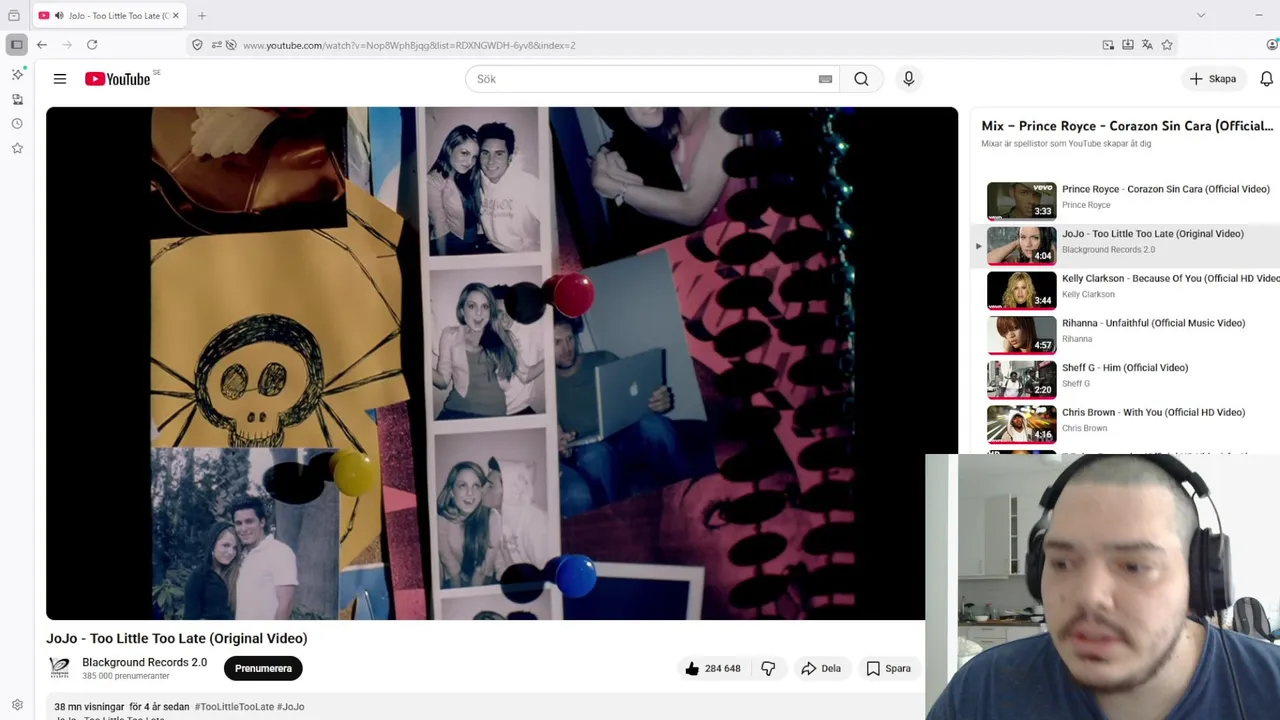Dislike the video with thumbs down

pyautogui.click(x=768, y=668)
